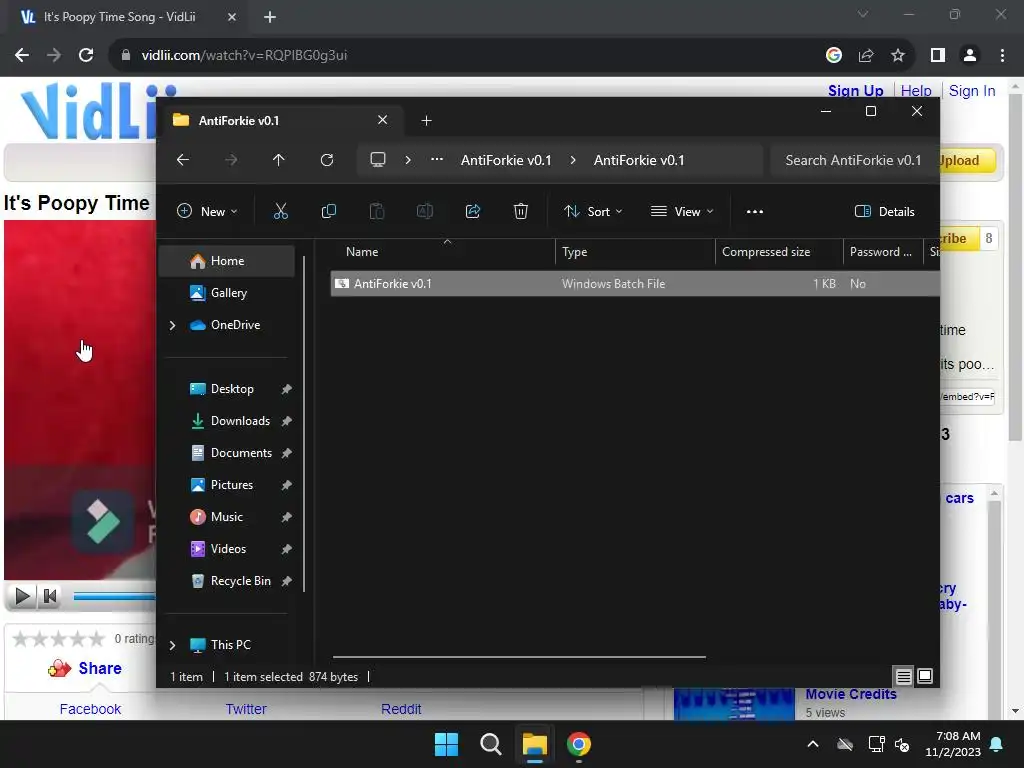Open notification bell in system tray
The height and width of the screenshot is (768, 1024).
[x=997, y=744]
